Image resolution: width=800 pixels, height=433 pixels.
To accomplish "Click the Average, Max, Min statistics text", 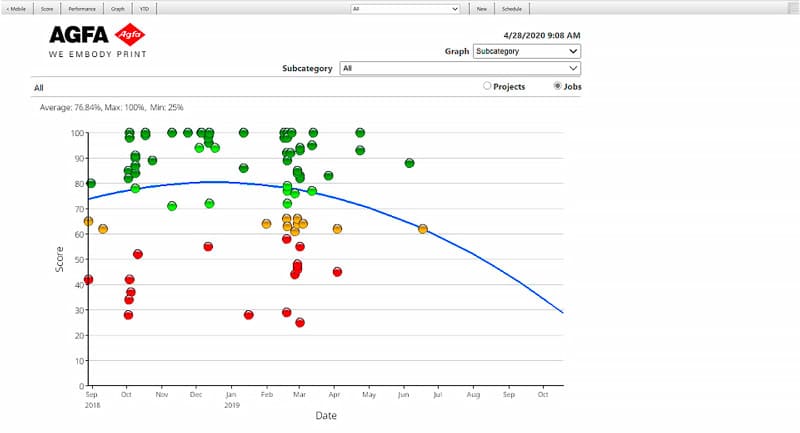I will click(111, 108).
